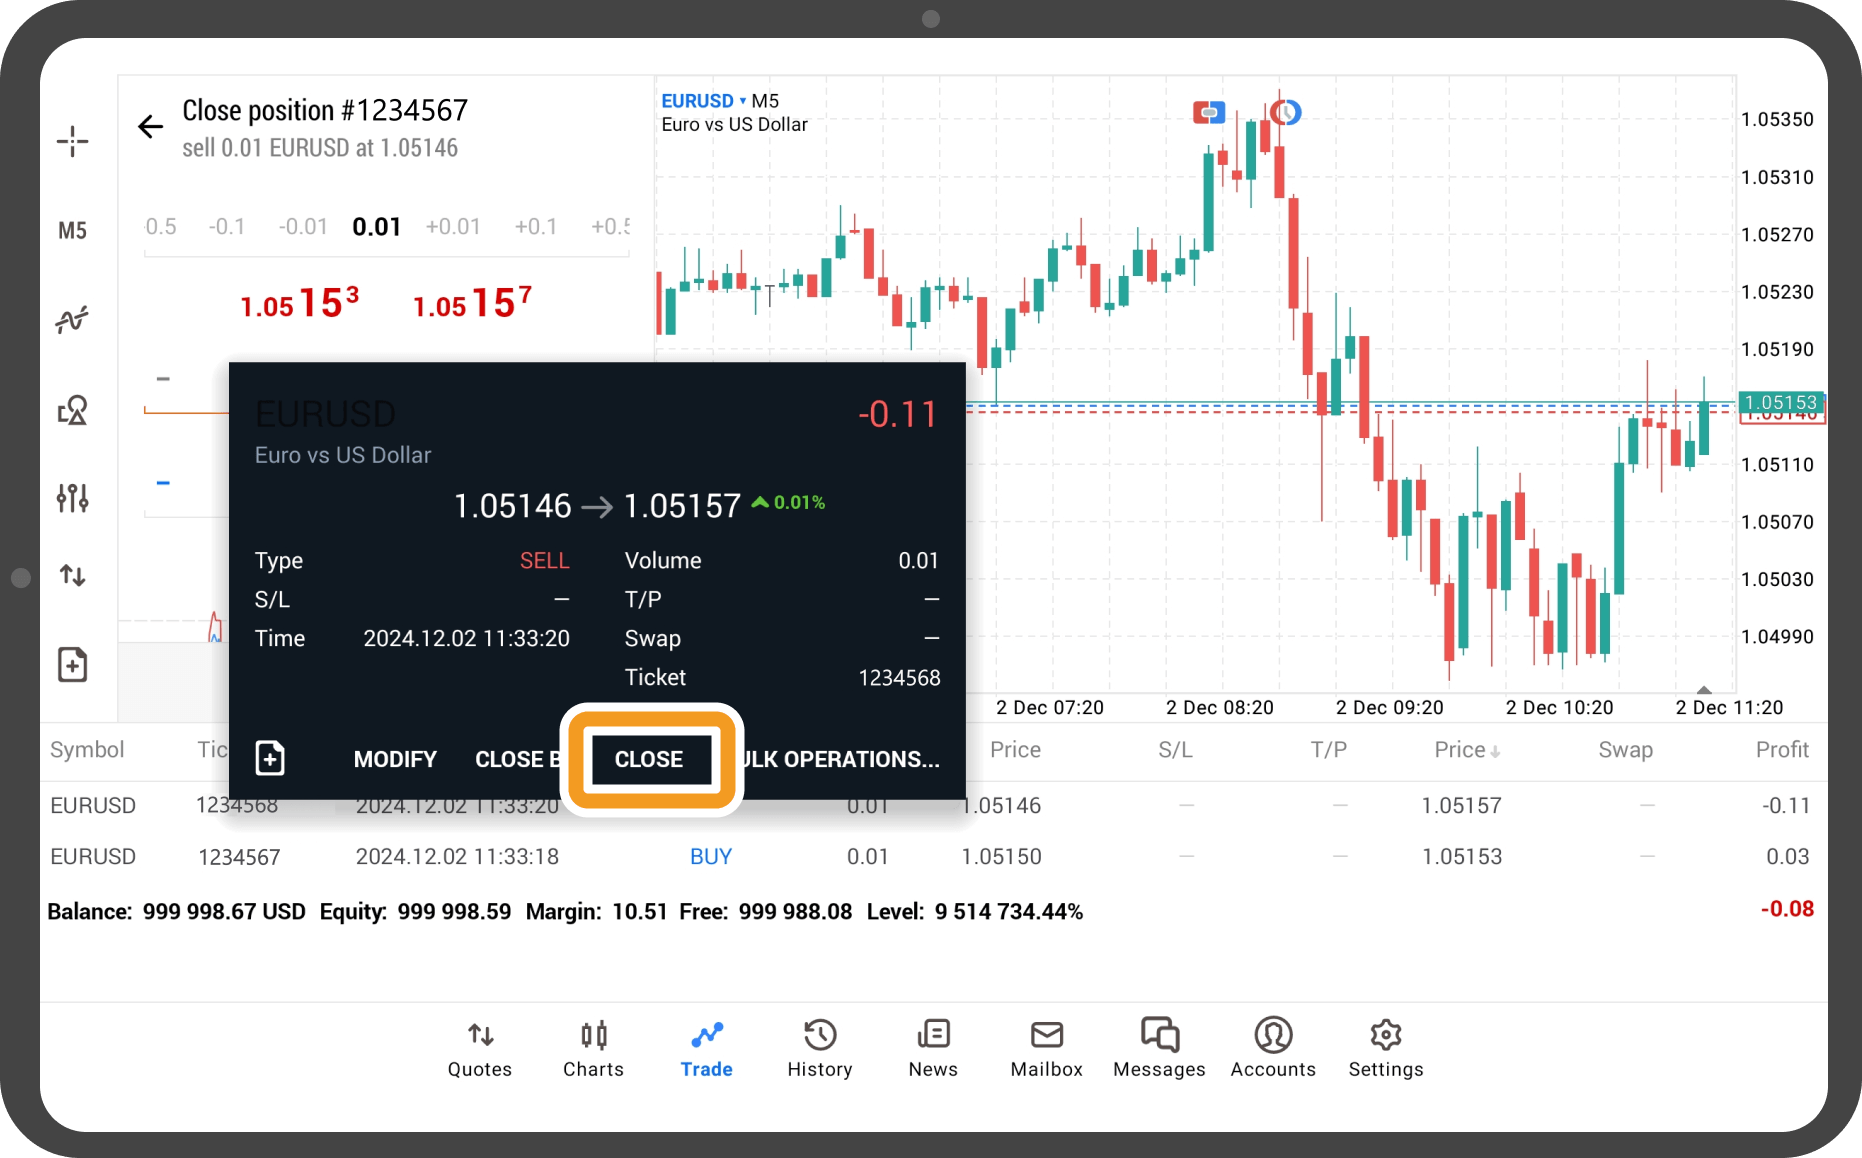Go back from Close position panel
Screen dimensions: 1862x1158
tap(150, 127)
